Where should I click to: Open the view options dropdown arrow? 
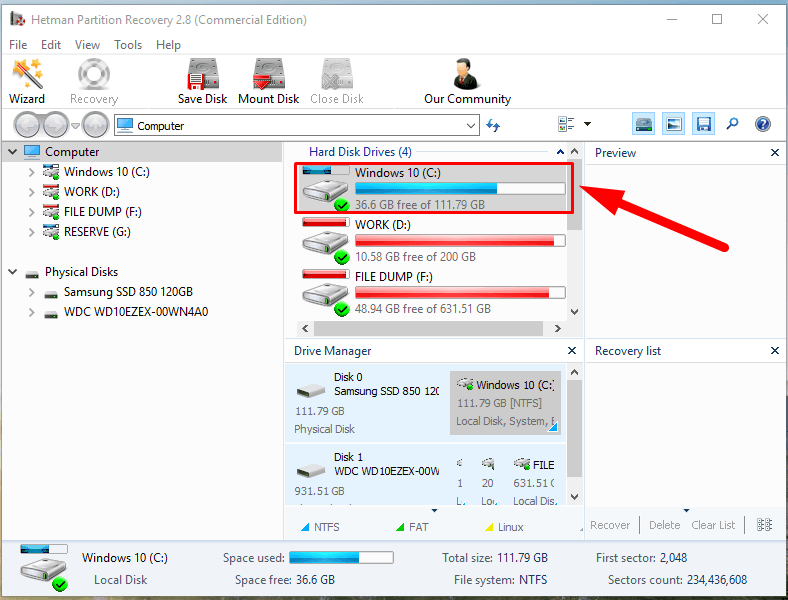pyautogui.click(x=587, y=124)
